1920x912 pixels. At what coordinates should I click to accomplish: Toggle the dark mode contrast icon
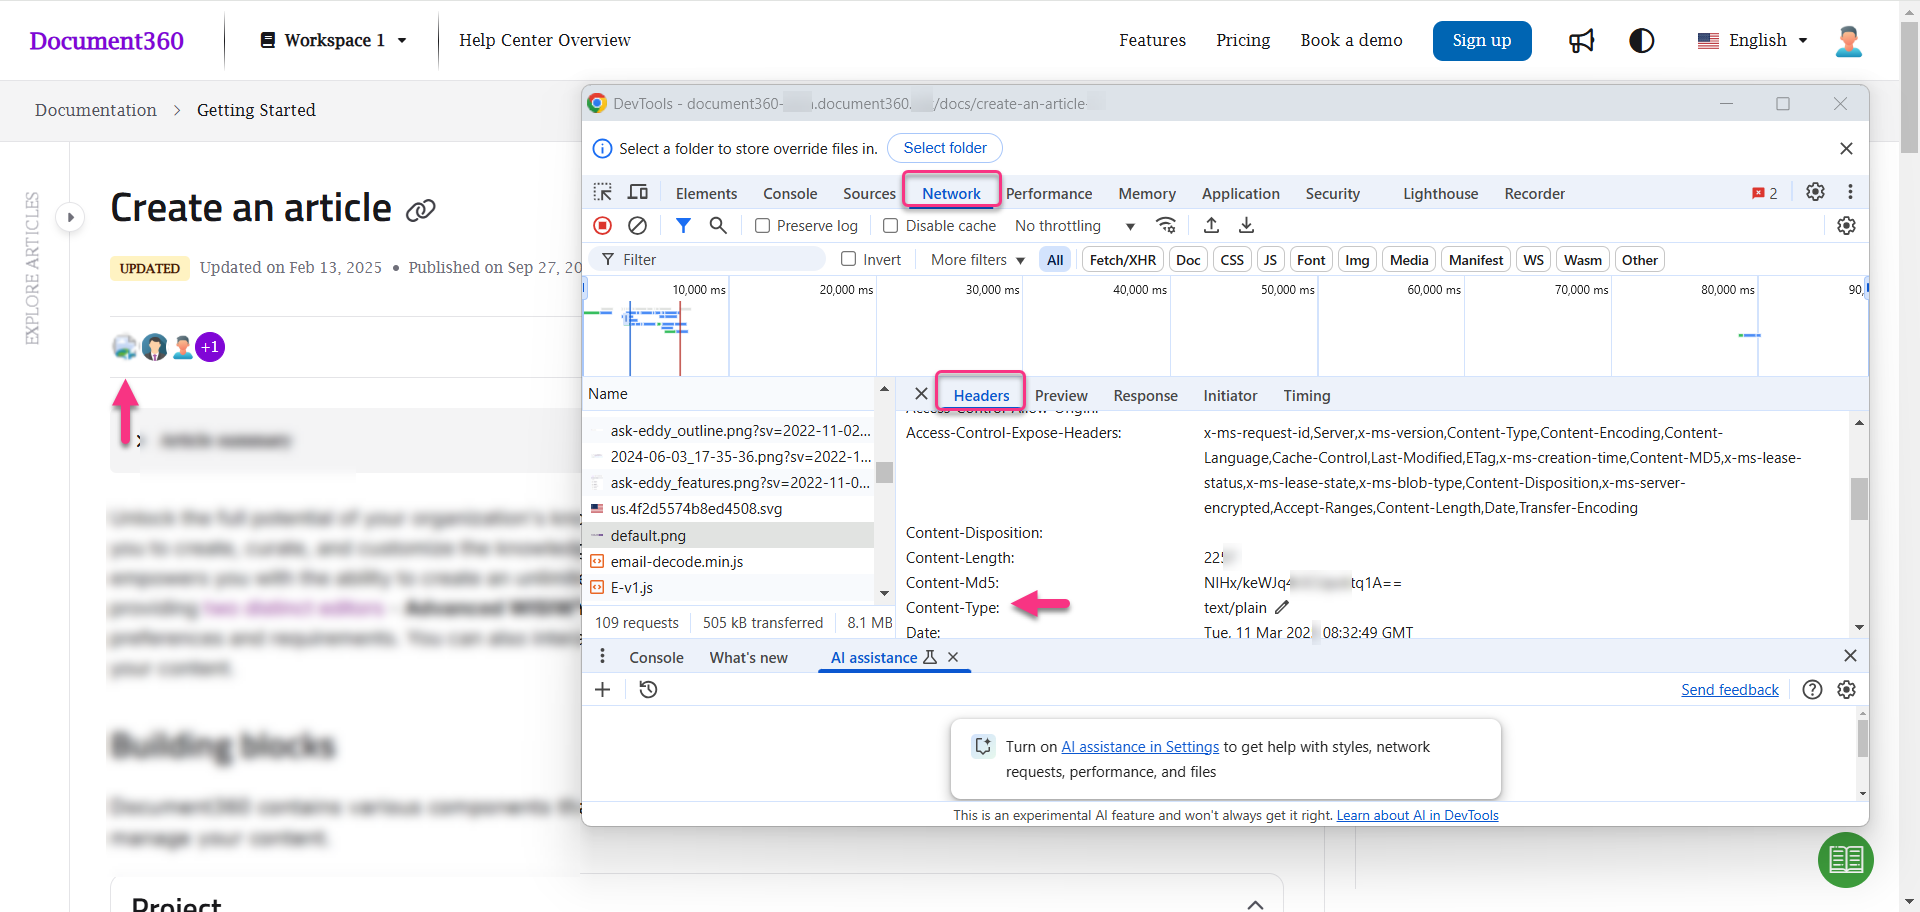pos(1642,41)
